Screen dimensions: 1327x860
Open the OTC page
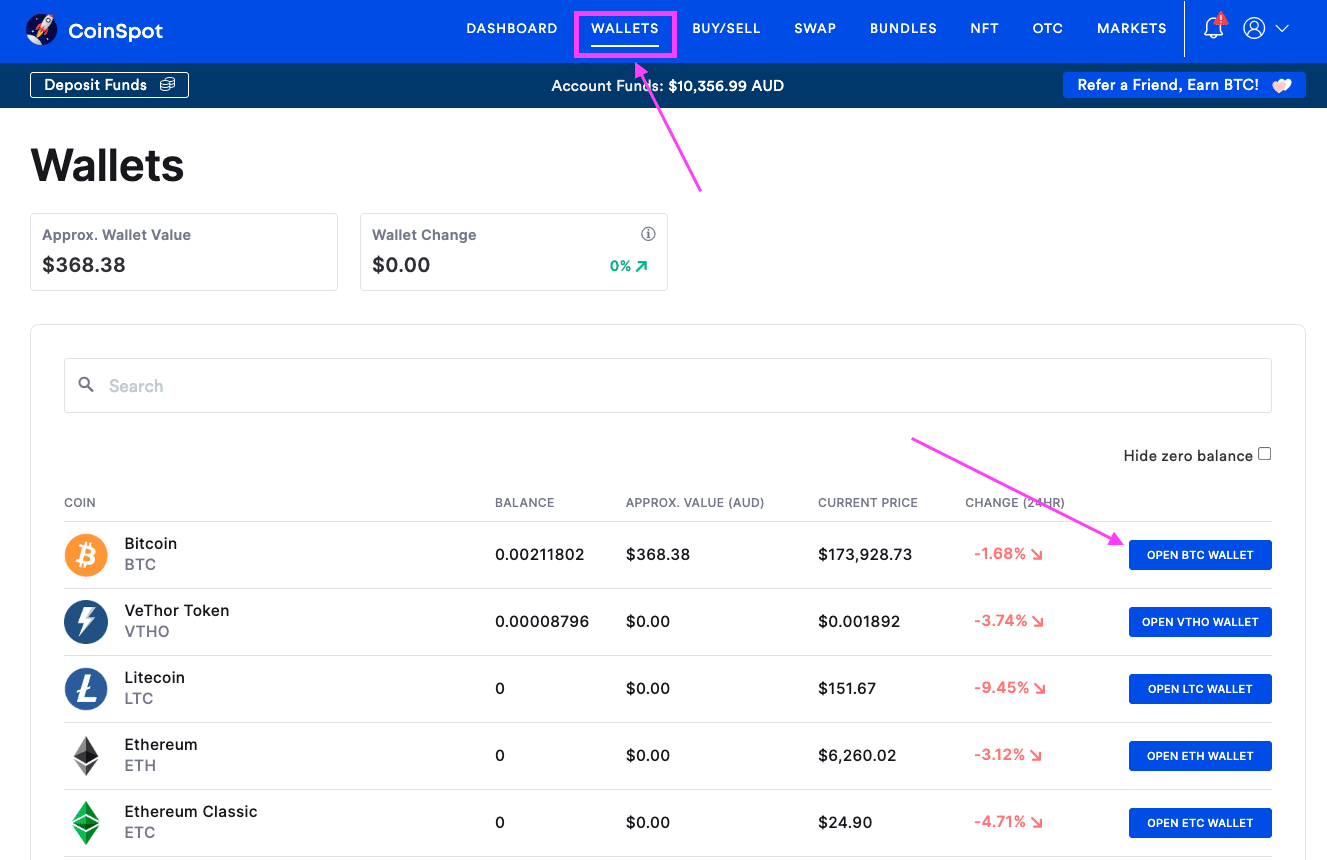pos(1048,28)
